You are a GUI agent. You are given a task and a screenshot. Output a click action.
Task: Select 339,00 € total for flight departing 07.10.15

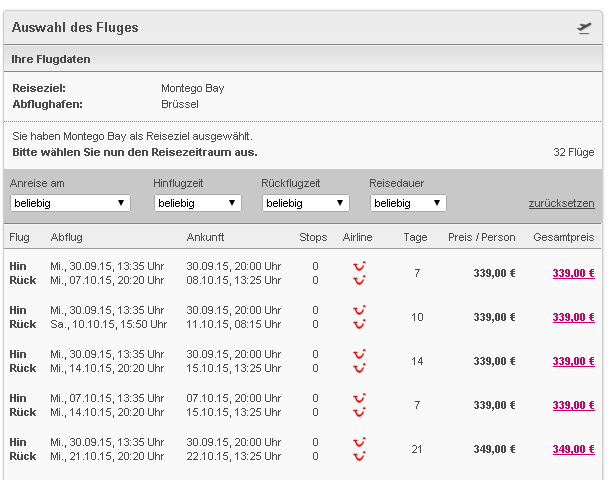click(x=574, y=405)
